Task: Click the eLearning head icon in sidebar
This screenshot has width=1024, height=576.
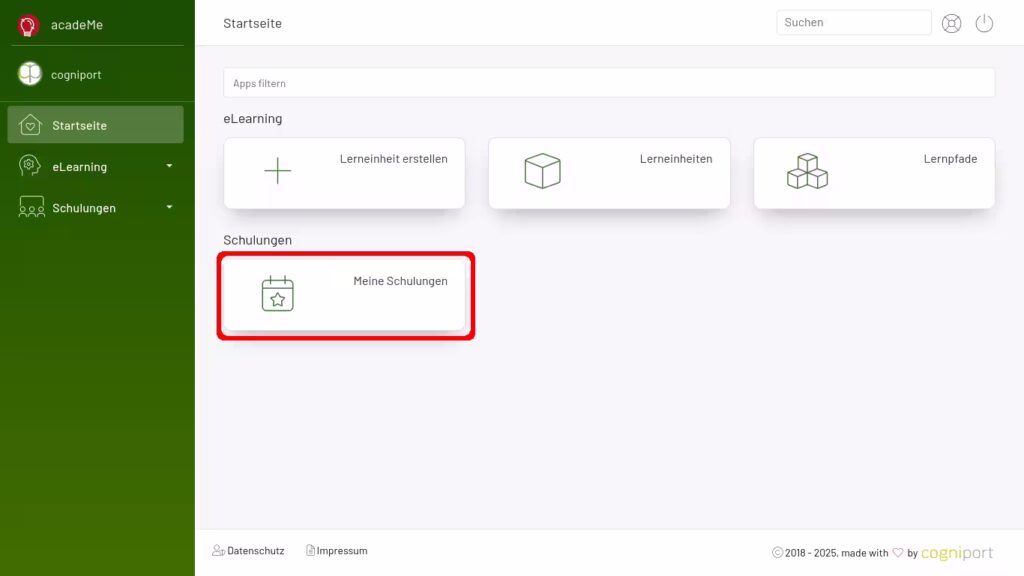Action: coord(31,166)
